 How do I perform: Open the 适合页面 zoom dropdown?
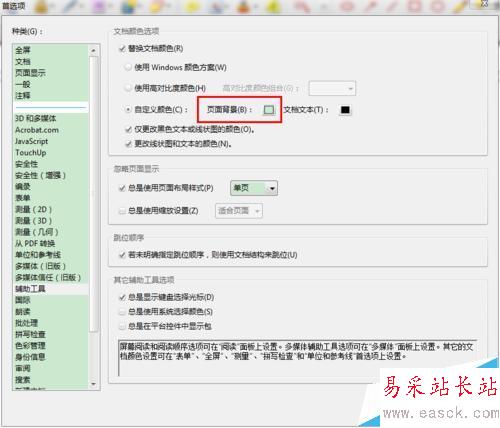[239, 211]
